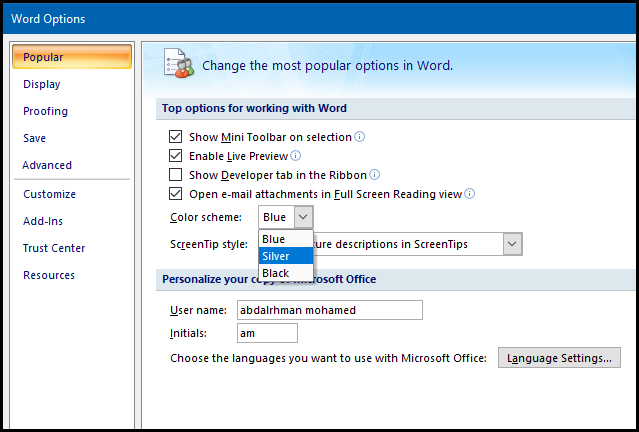Choose Black from the color scheme list
The height and width of the screenshot is (432, 639).
coord(286,273)
